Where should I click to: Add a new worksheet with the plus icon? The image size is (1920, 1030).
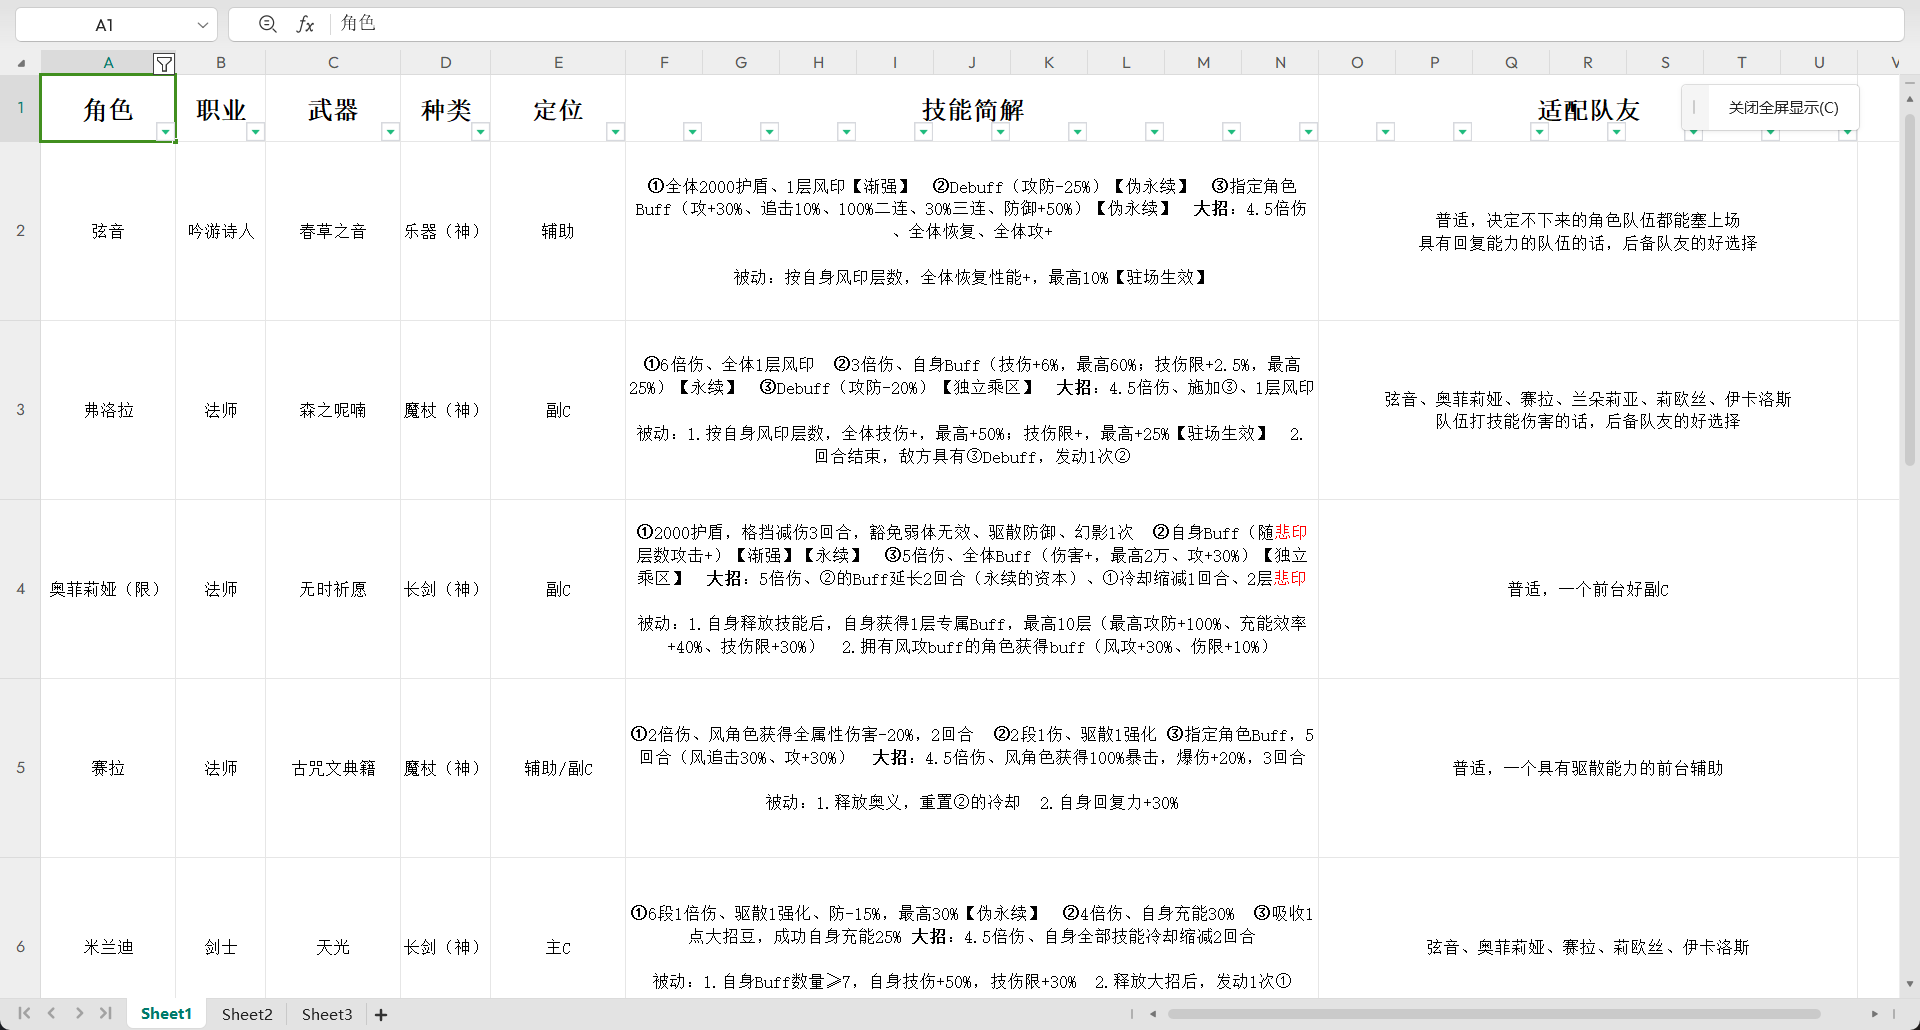tap(380, 1014)
